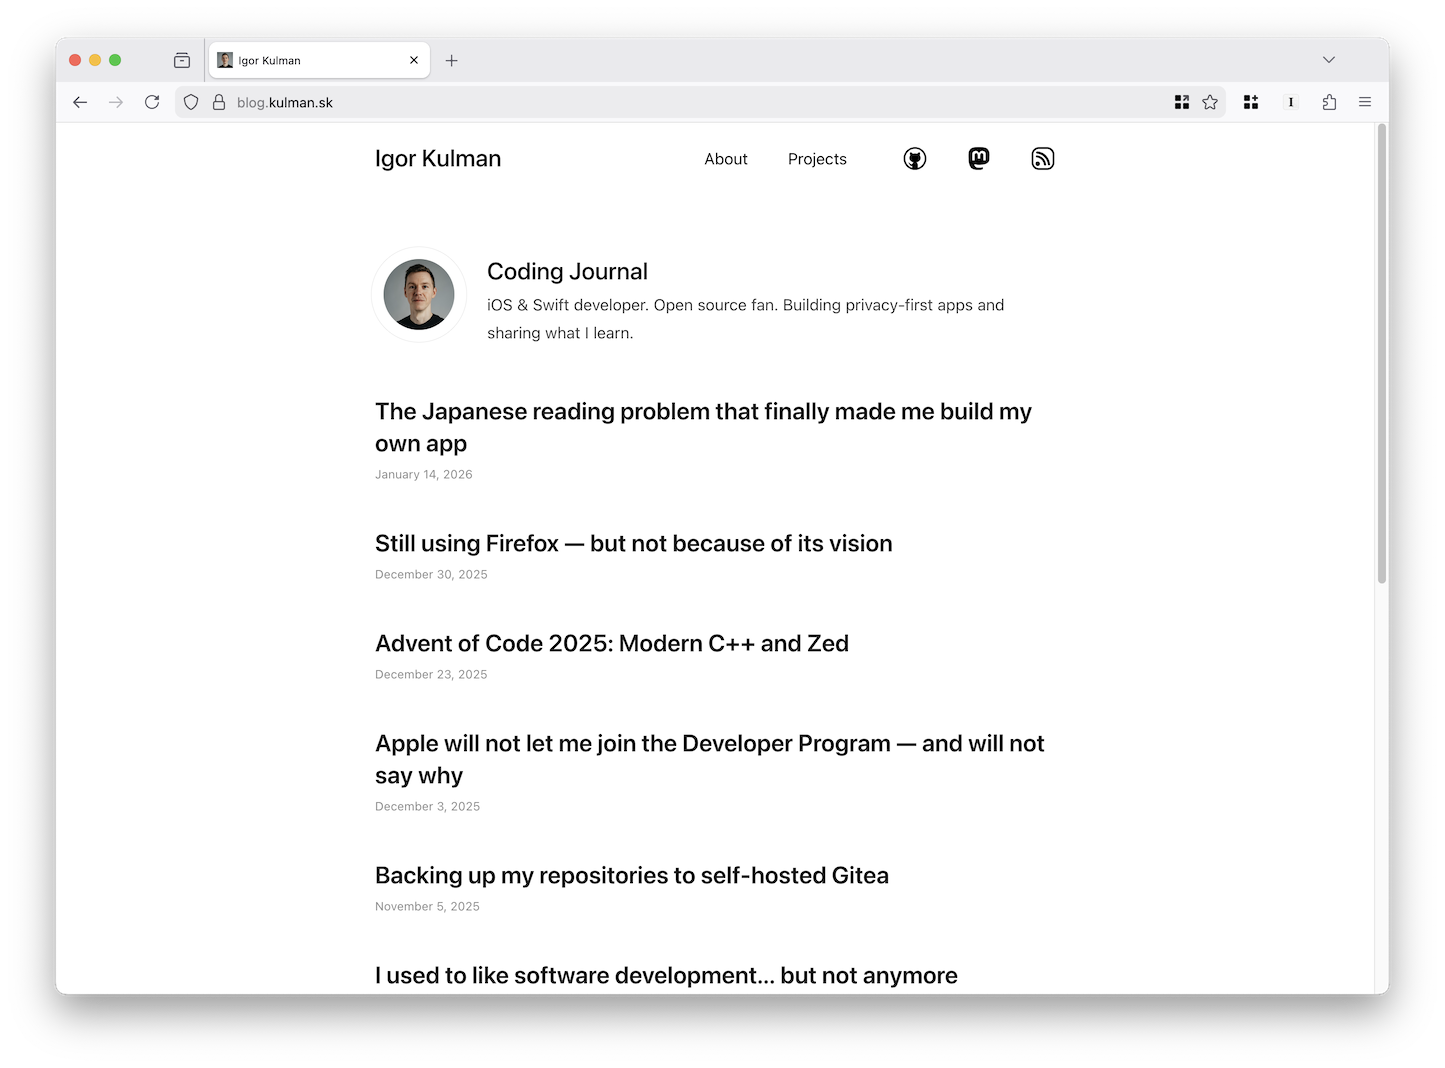Image resolution: width=1445 pixels, height=1068 pixels.
Task: Click the date 'November 5, 2025'
Action: point(427,906)
